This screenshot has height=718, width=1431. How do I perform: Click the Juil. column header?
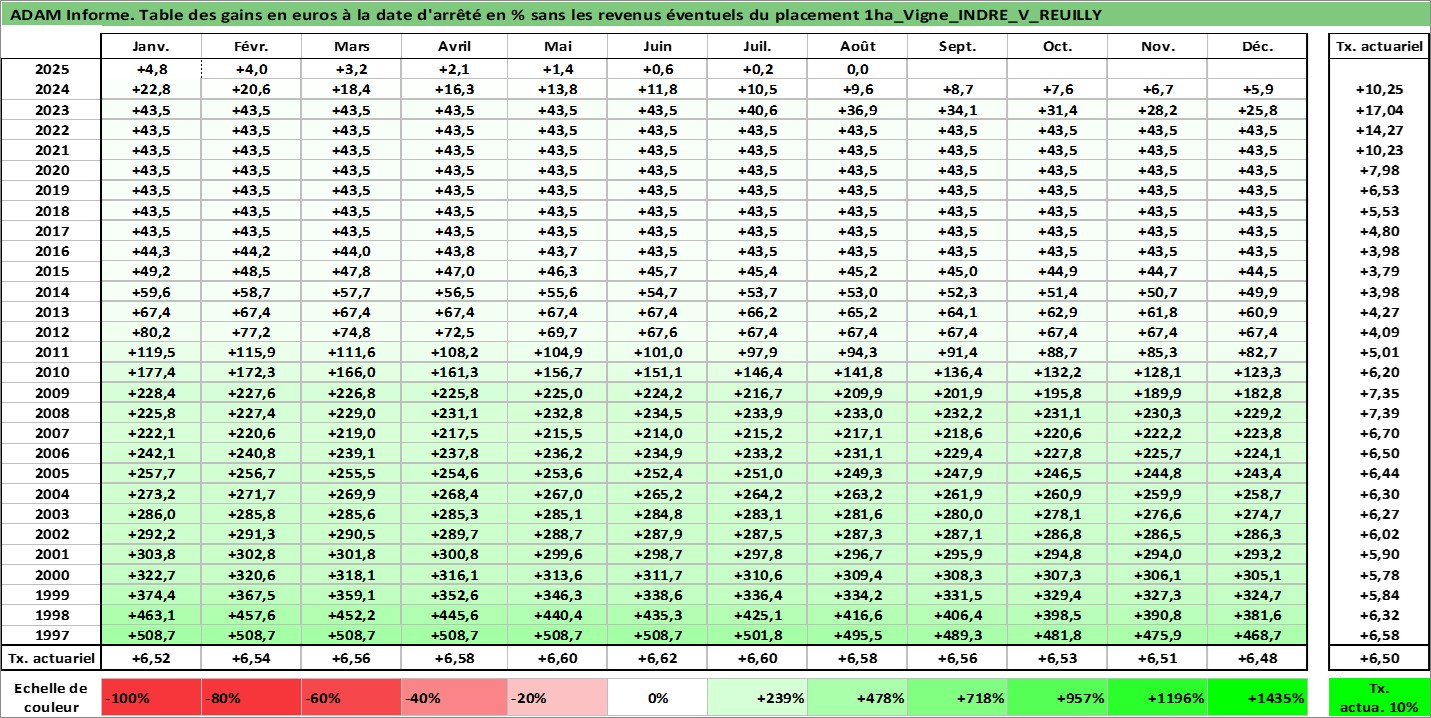(757, 47)
